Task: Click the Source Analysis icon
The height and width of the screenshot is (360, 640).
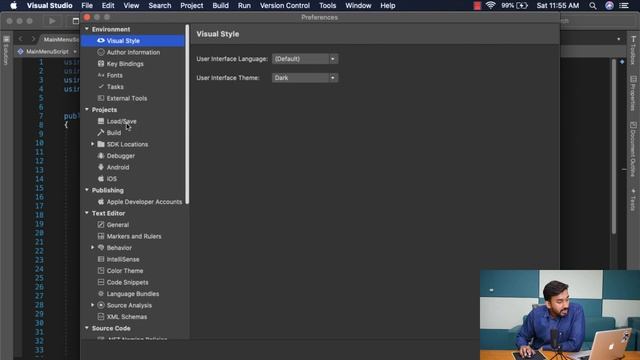Action: point(101,305)
